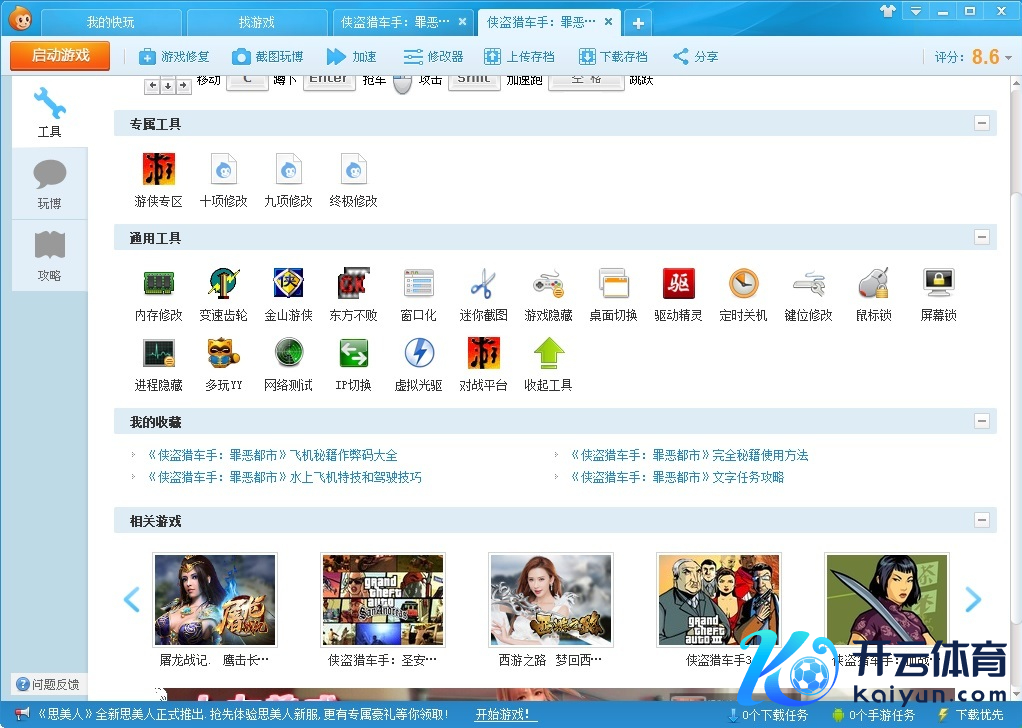This screenshot has height=728, width=1022.
Task: Select the 攻略 sidebar item
Action: click(x=49, y=256)
